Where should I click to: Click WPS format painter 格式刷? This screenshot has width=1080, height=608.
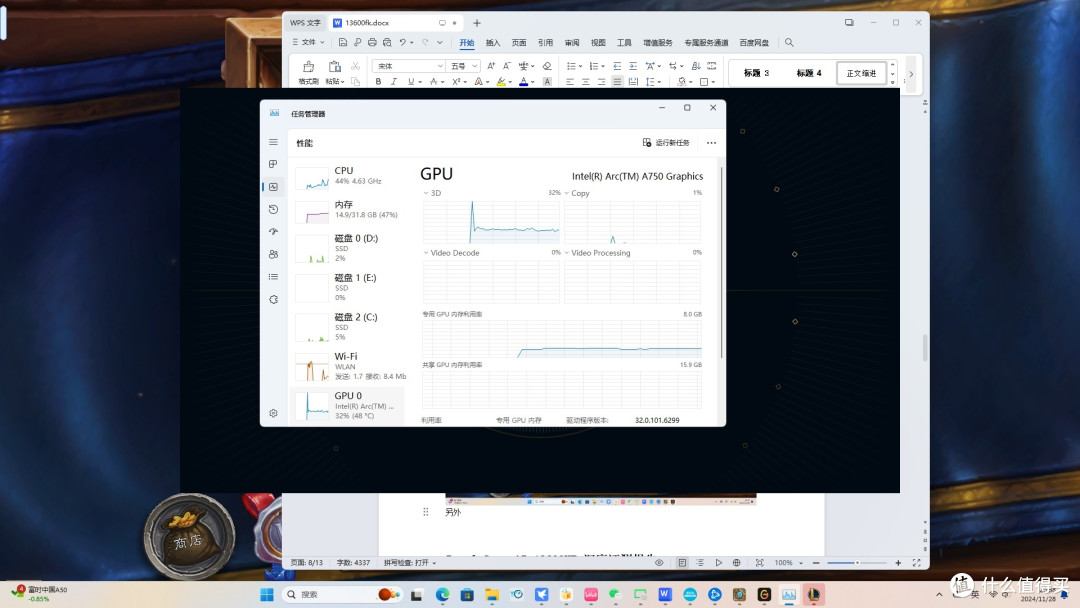[x=308, y=72]
